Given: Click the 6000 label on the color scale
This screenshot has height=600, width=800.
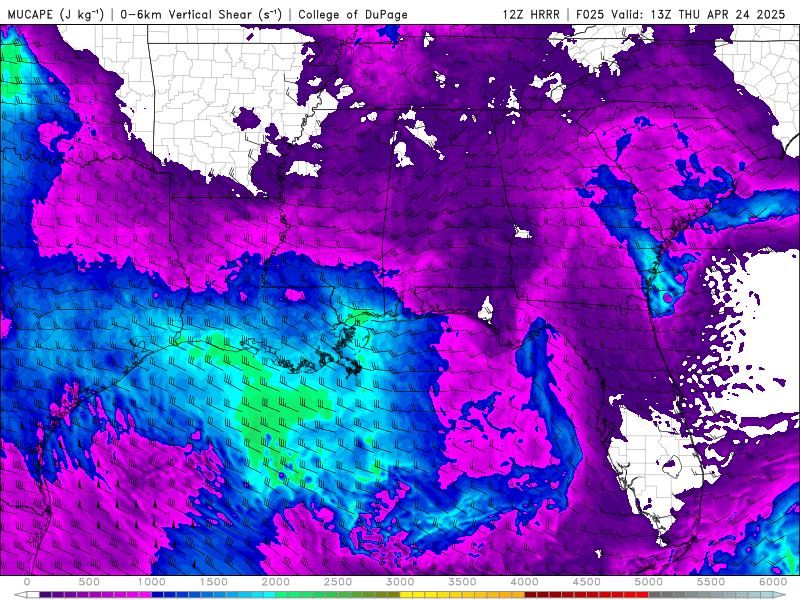Looking at the screenshot, I should 773,582.
